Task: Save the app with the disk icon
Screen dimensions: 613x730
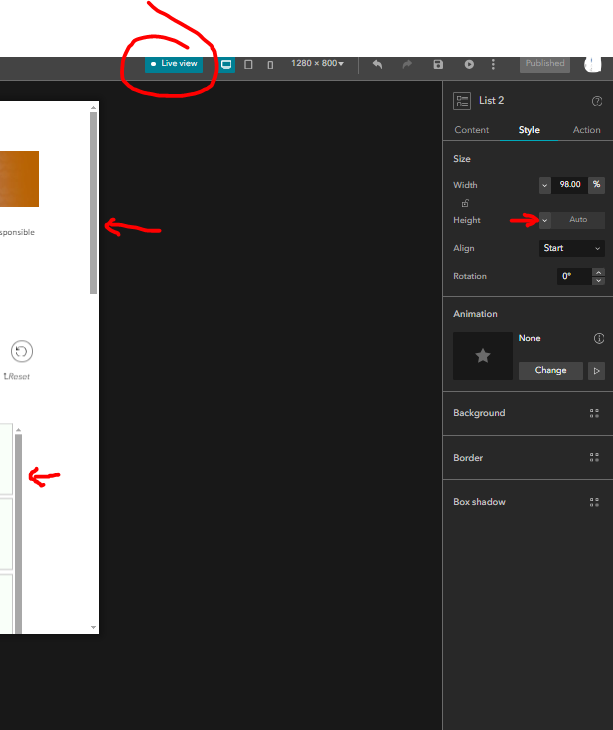Action: click(438, 64)
